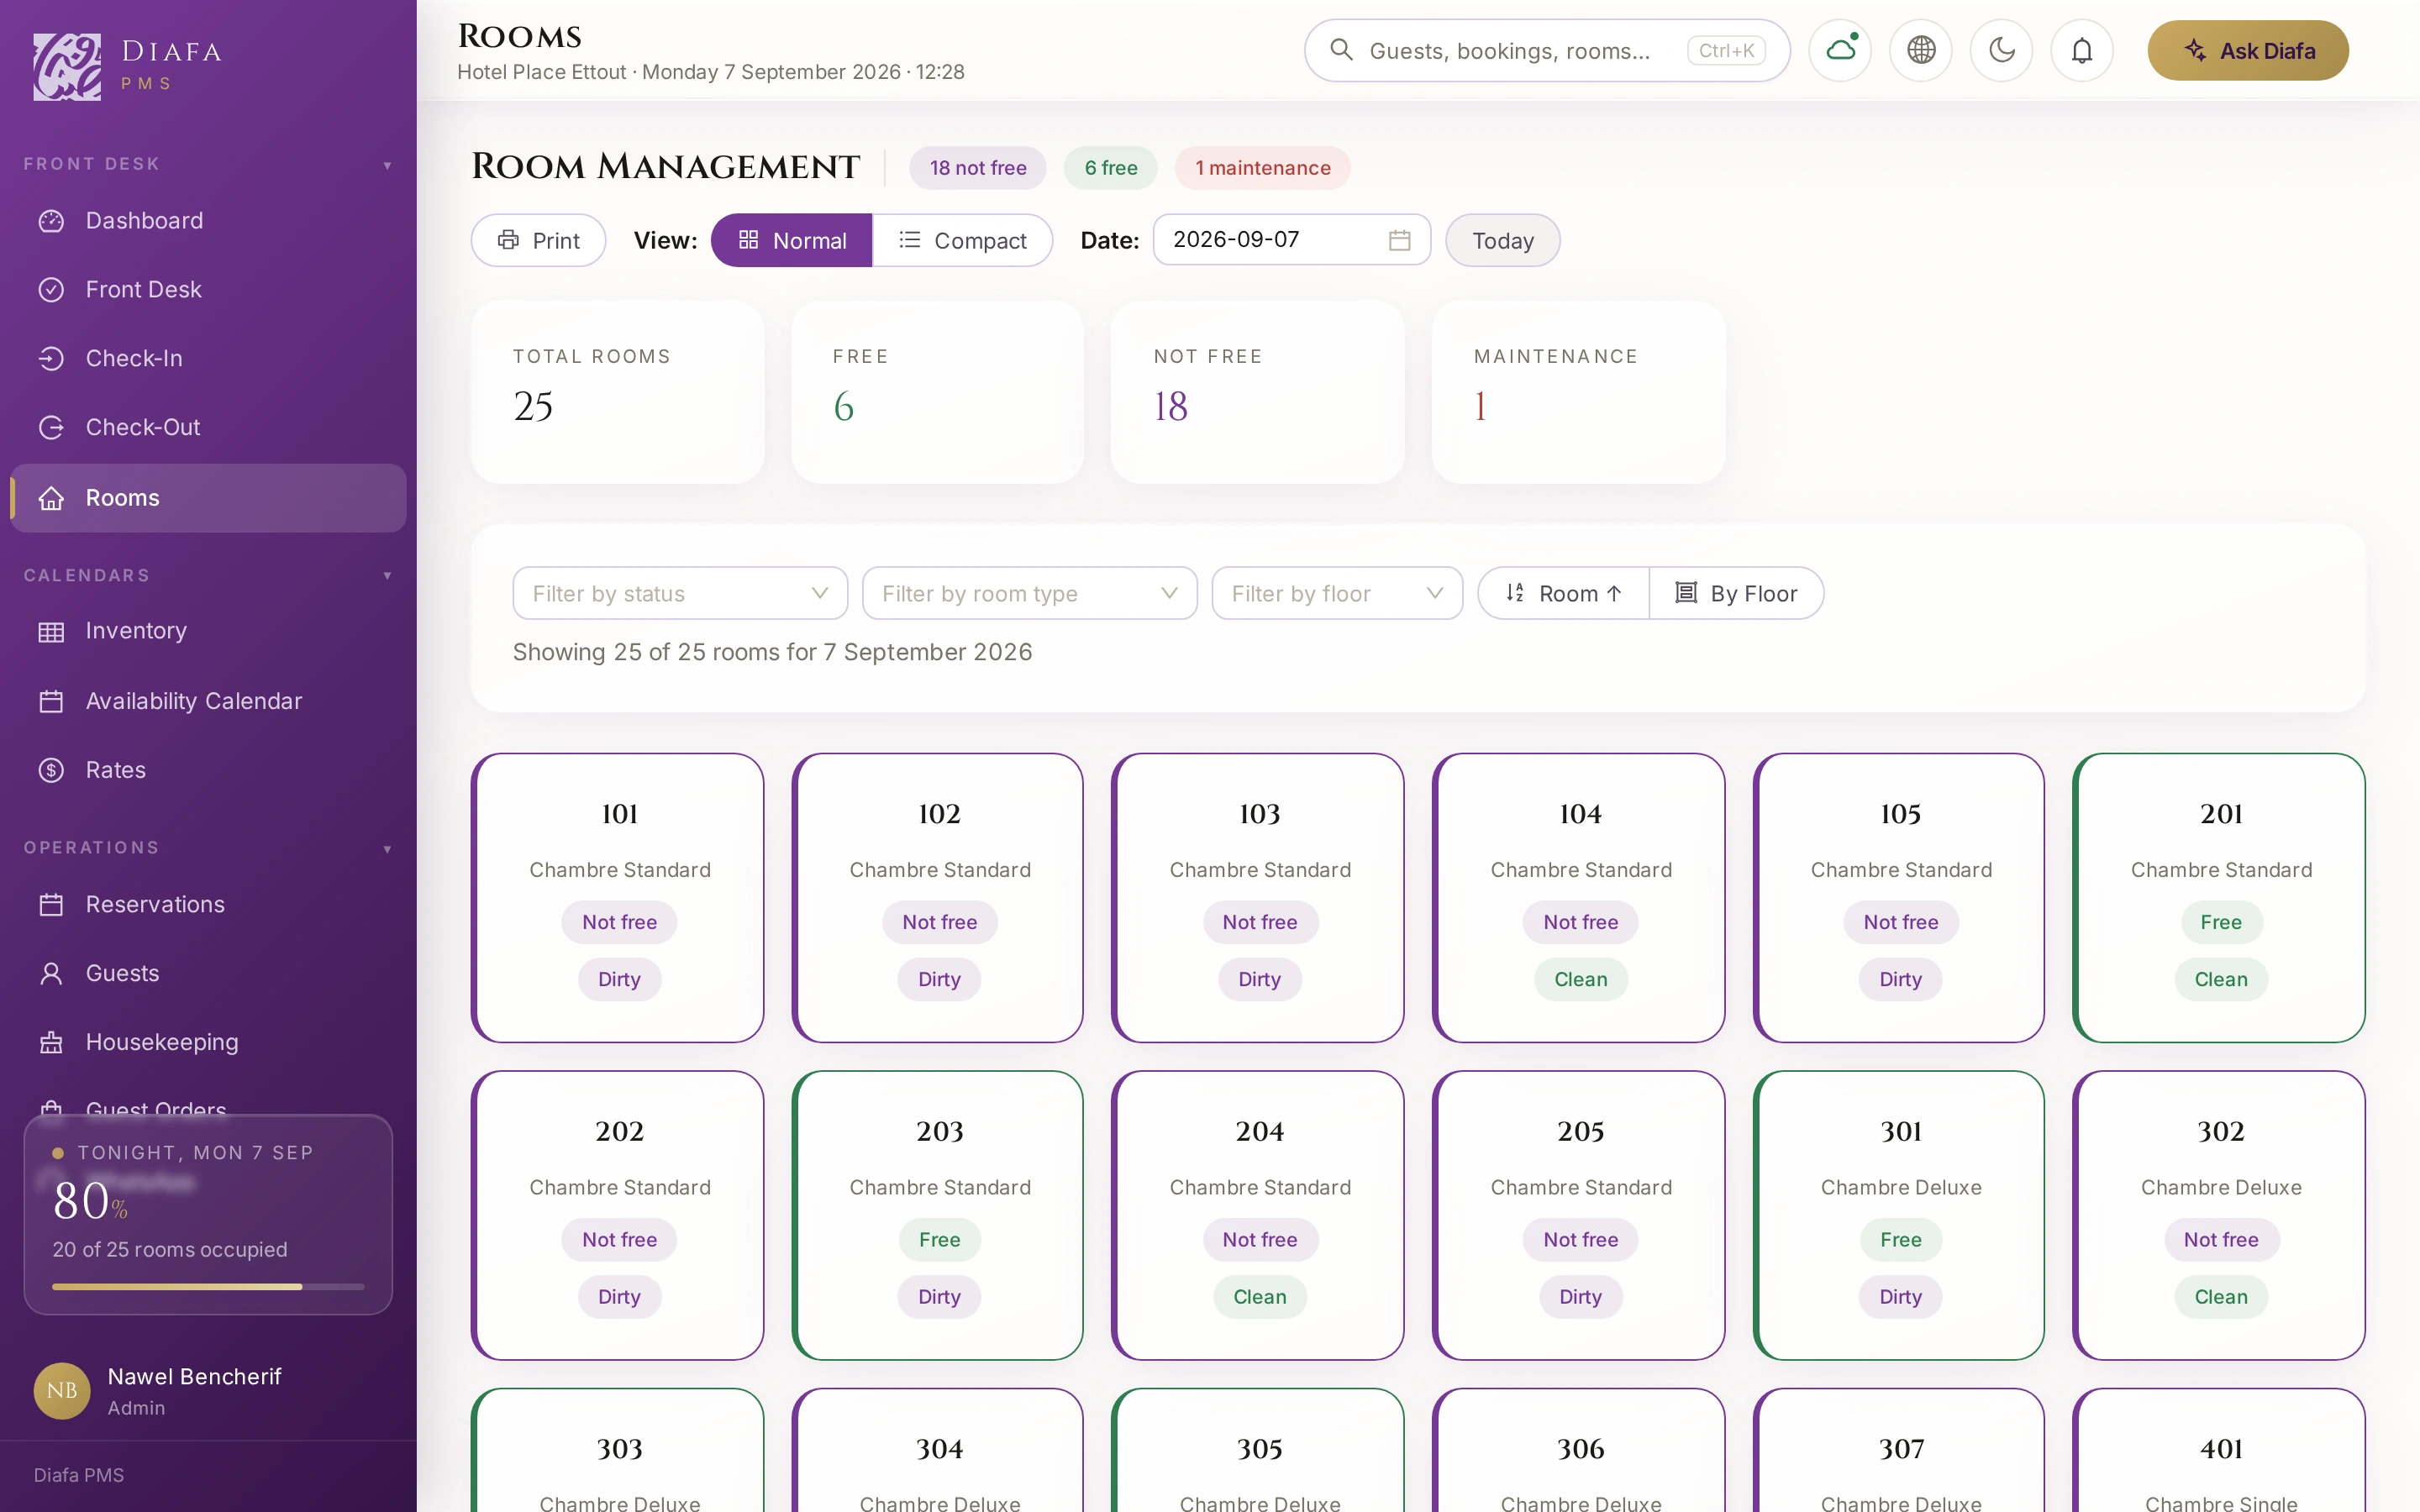The width and height of the screenshot is (2420, 1512).
Task: Open Filter by room type dropdown
Action: [x=1029, y=593]
